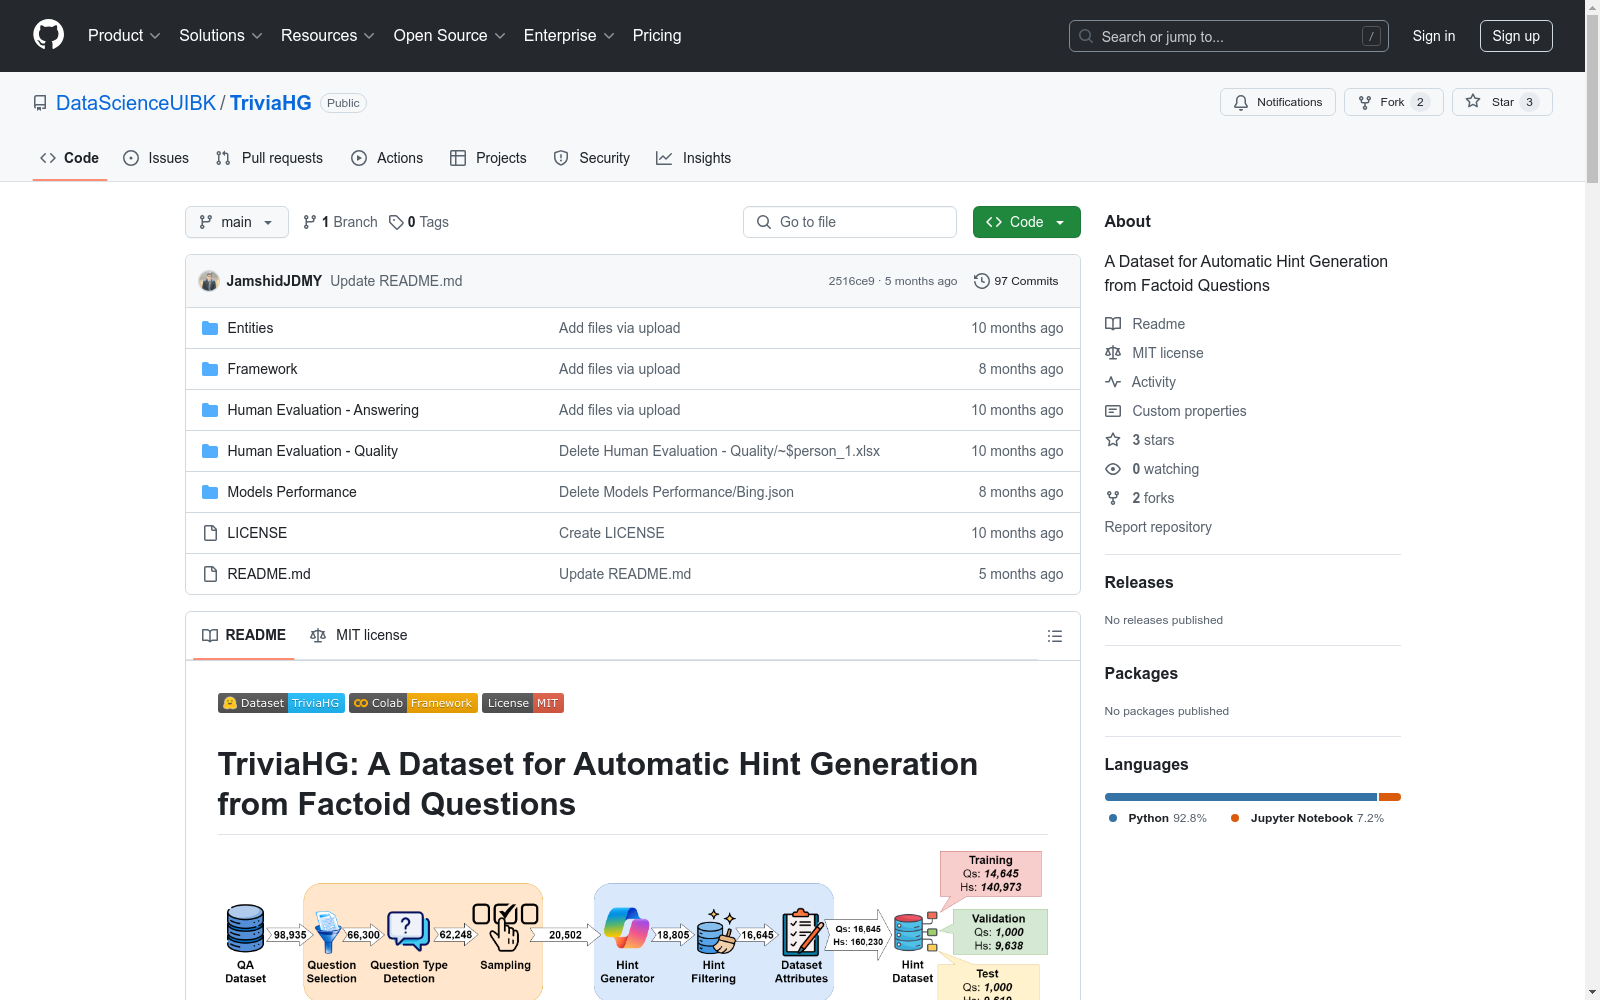Click the Star icon
The width and height of the screenshot is (1600, 1000).
(x=1473, y=101)
